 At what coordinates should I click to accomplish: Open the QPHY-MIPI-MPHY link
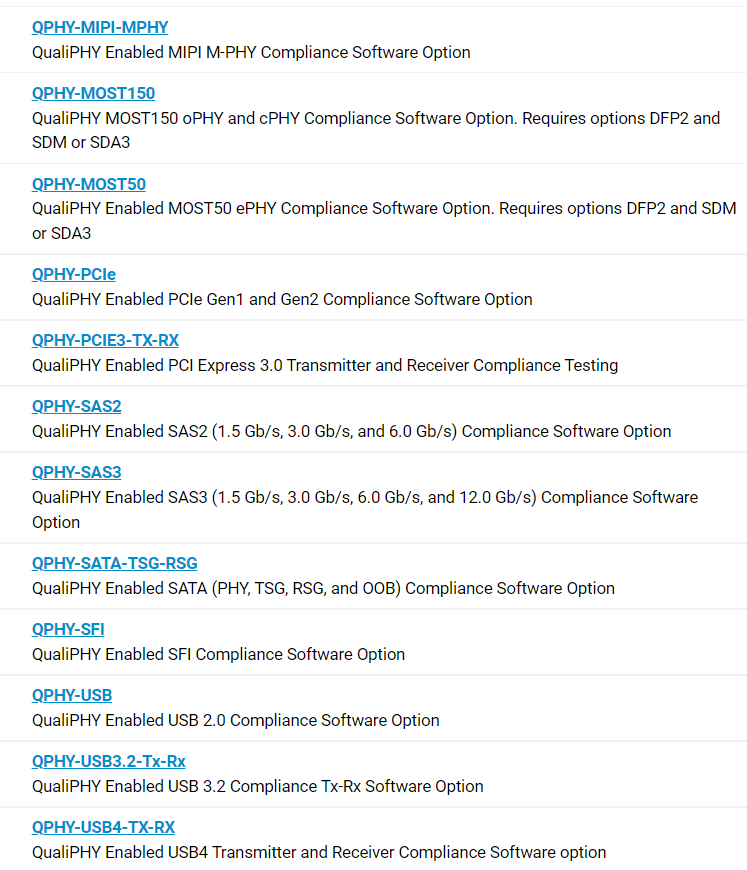point(100,27)
